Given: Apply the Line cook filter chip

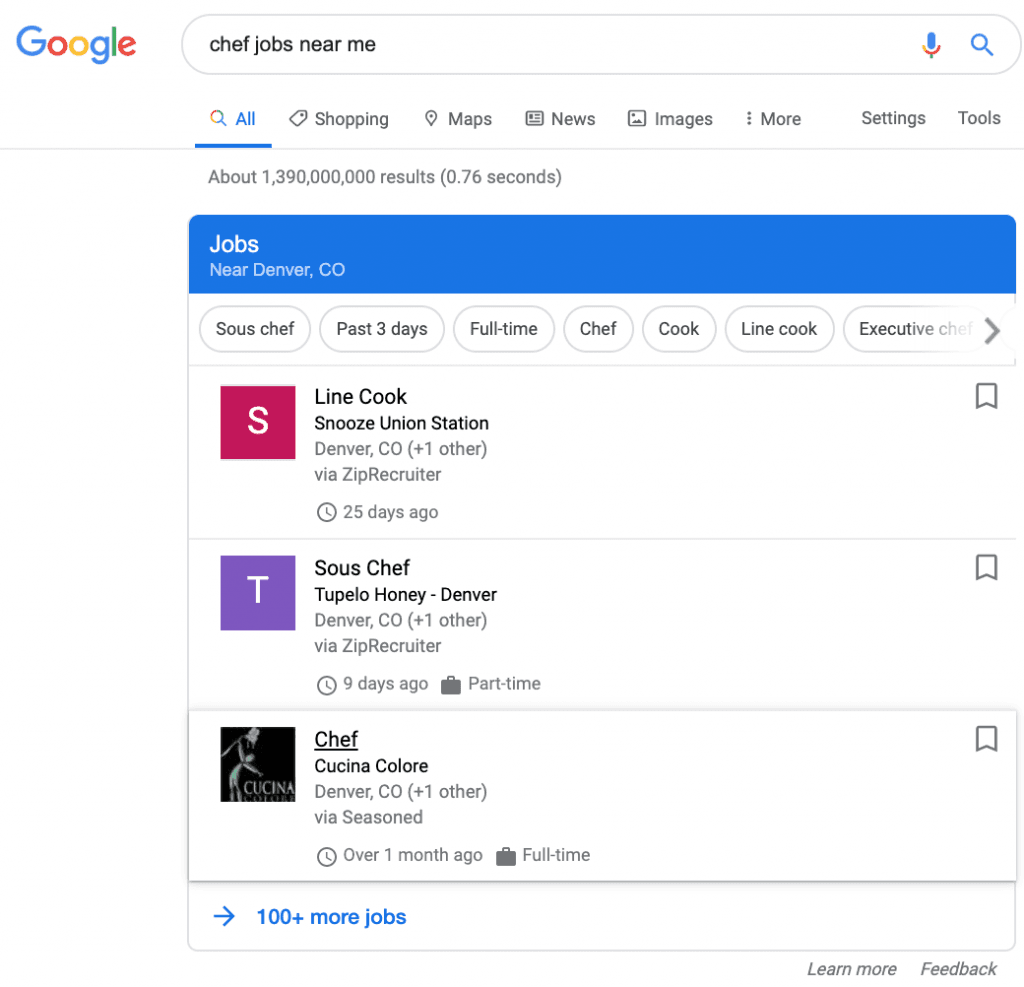Looking at the screenshot, I should [779, 329].
